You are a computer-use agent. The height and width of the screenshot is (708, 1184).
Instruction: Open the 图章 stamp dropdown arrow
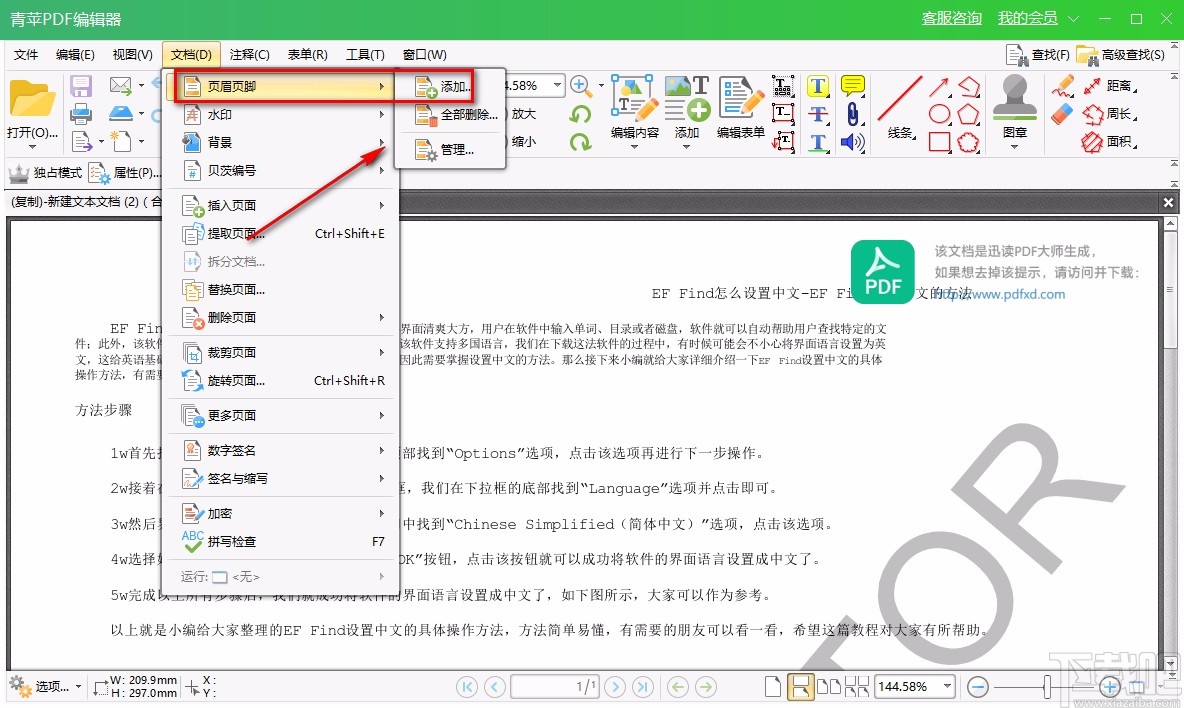[x=1014, y=146]
